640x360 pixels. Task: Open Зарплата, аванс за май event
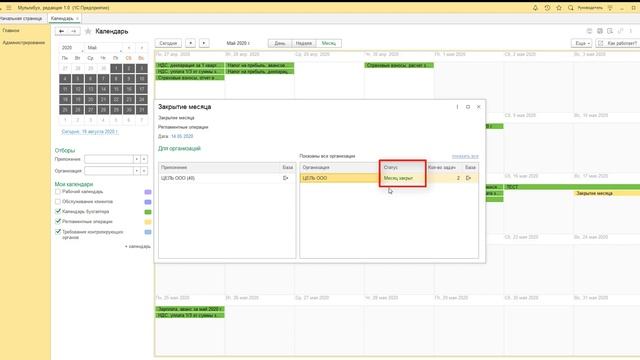point(190,309)
